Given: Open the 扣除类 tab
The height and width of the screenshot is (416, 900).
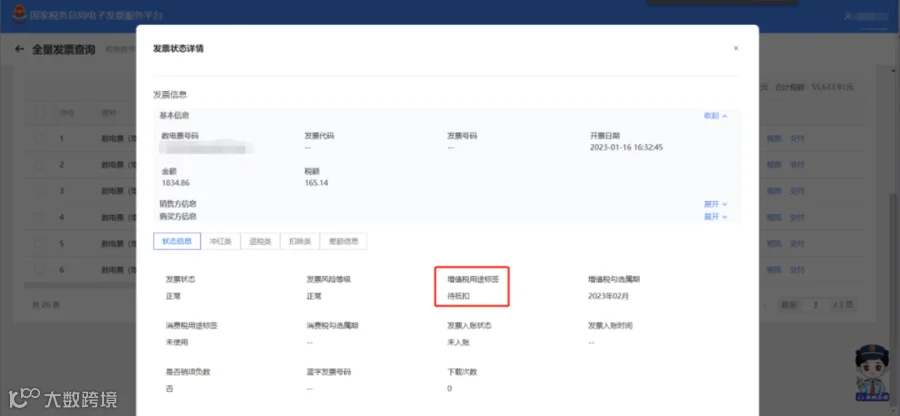Looking at the screenshot, I should [x=300, y=242].
